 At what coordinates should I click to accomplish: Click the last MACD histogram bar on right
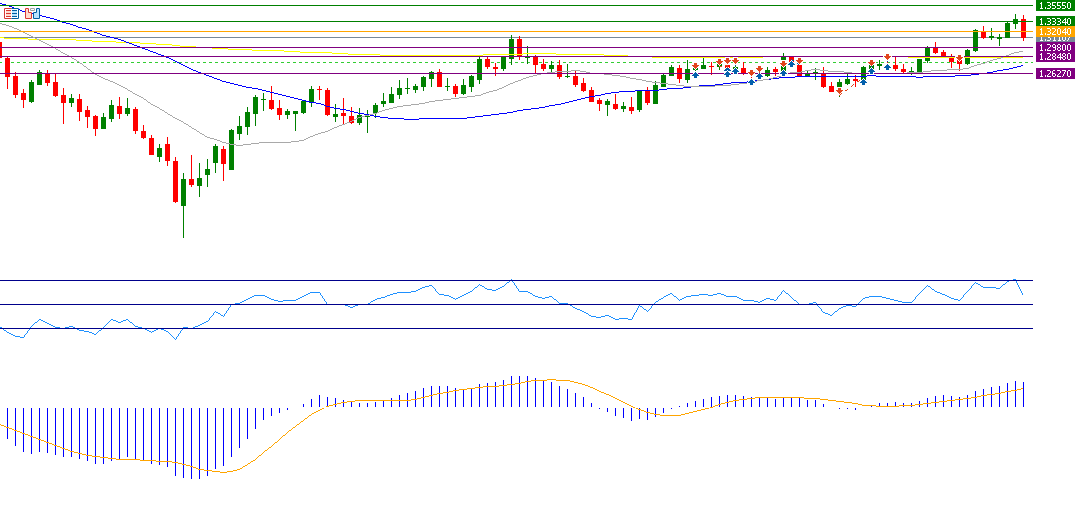(1023, 393)
